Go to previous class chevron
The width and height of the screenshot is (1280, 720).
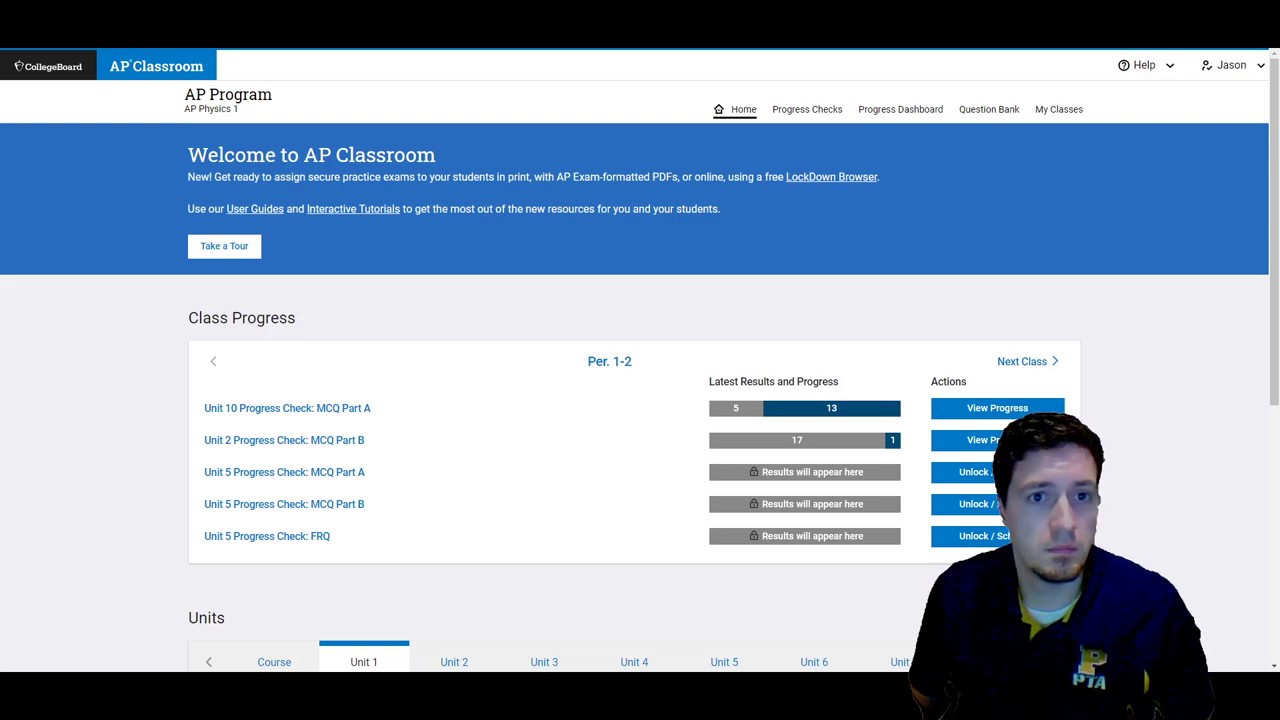(213, 361)
